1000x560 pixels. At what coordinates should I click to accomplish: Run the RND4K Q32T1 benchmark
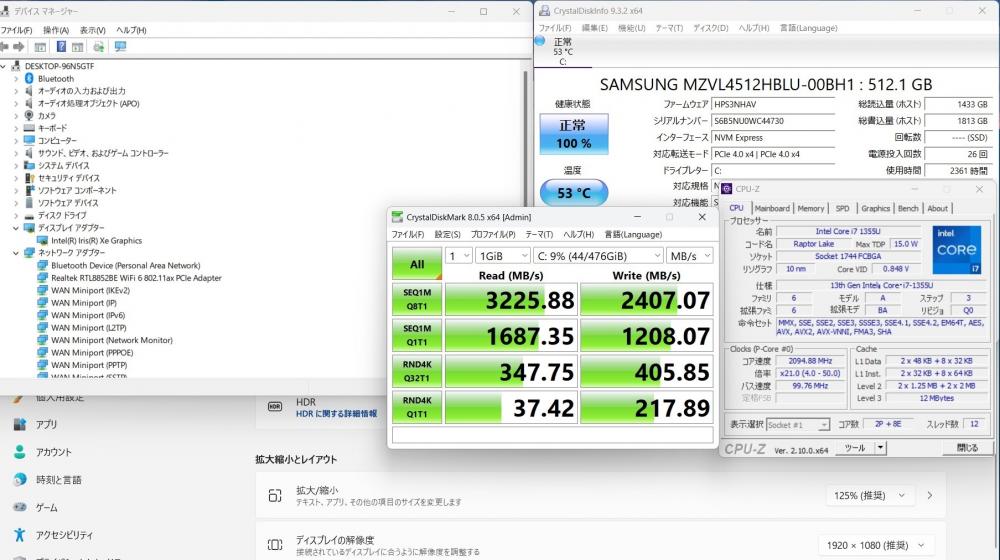point(416,371)
